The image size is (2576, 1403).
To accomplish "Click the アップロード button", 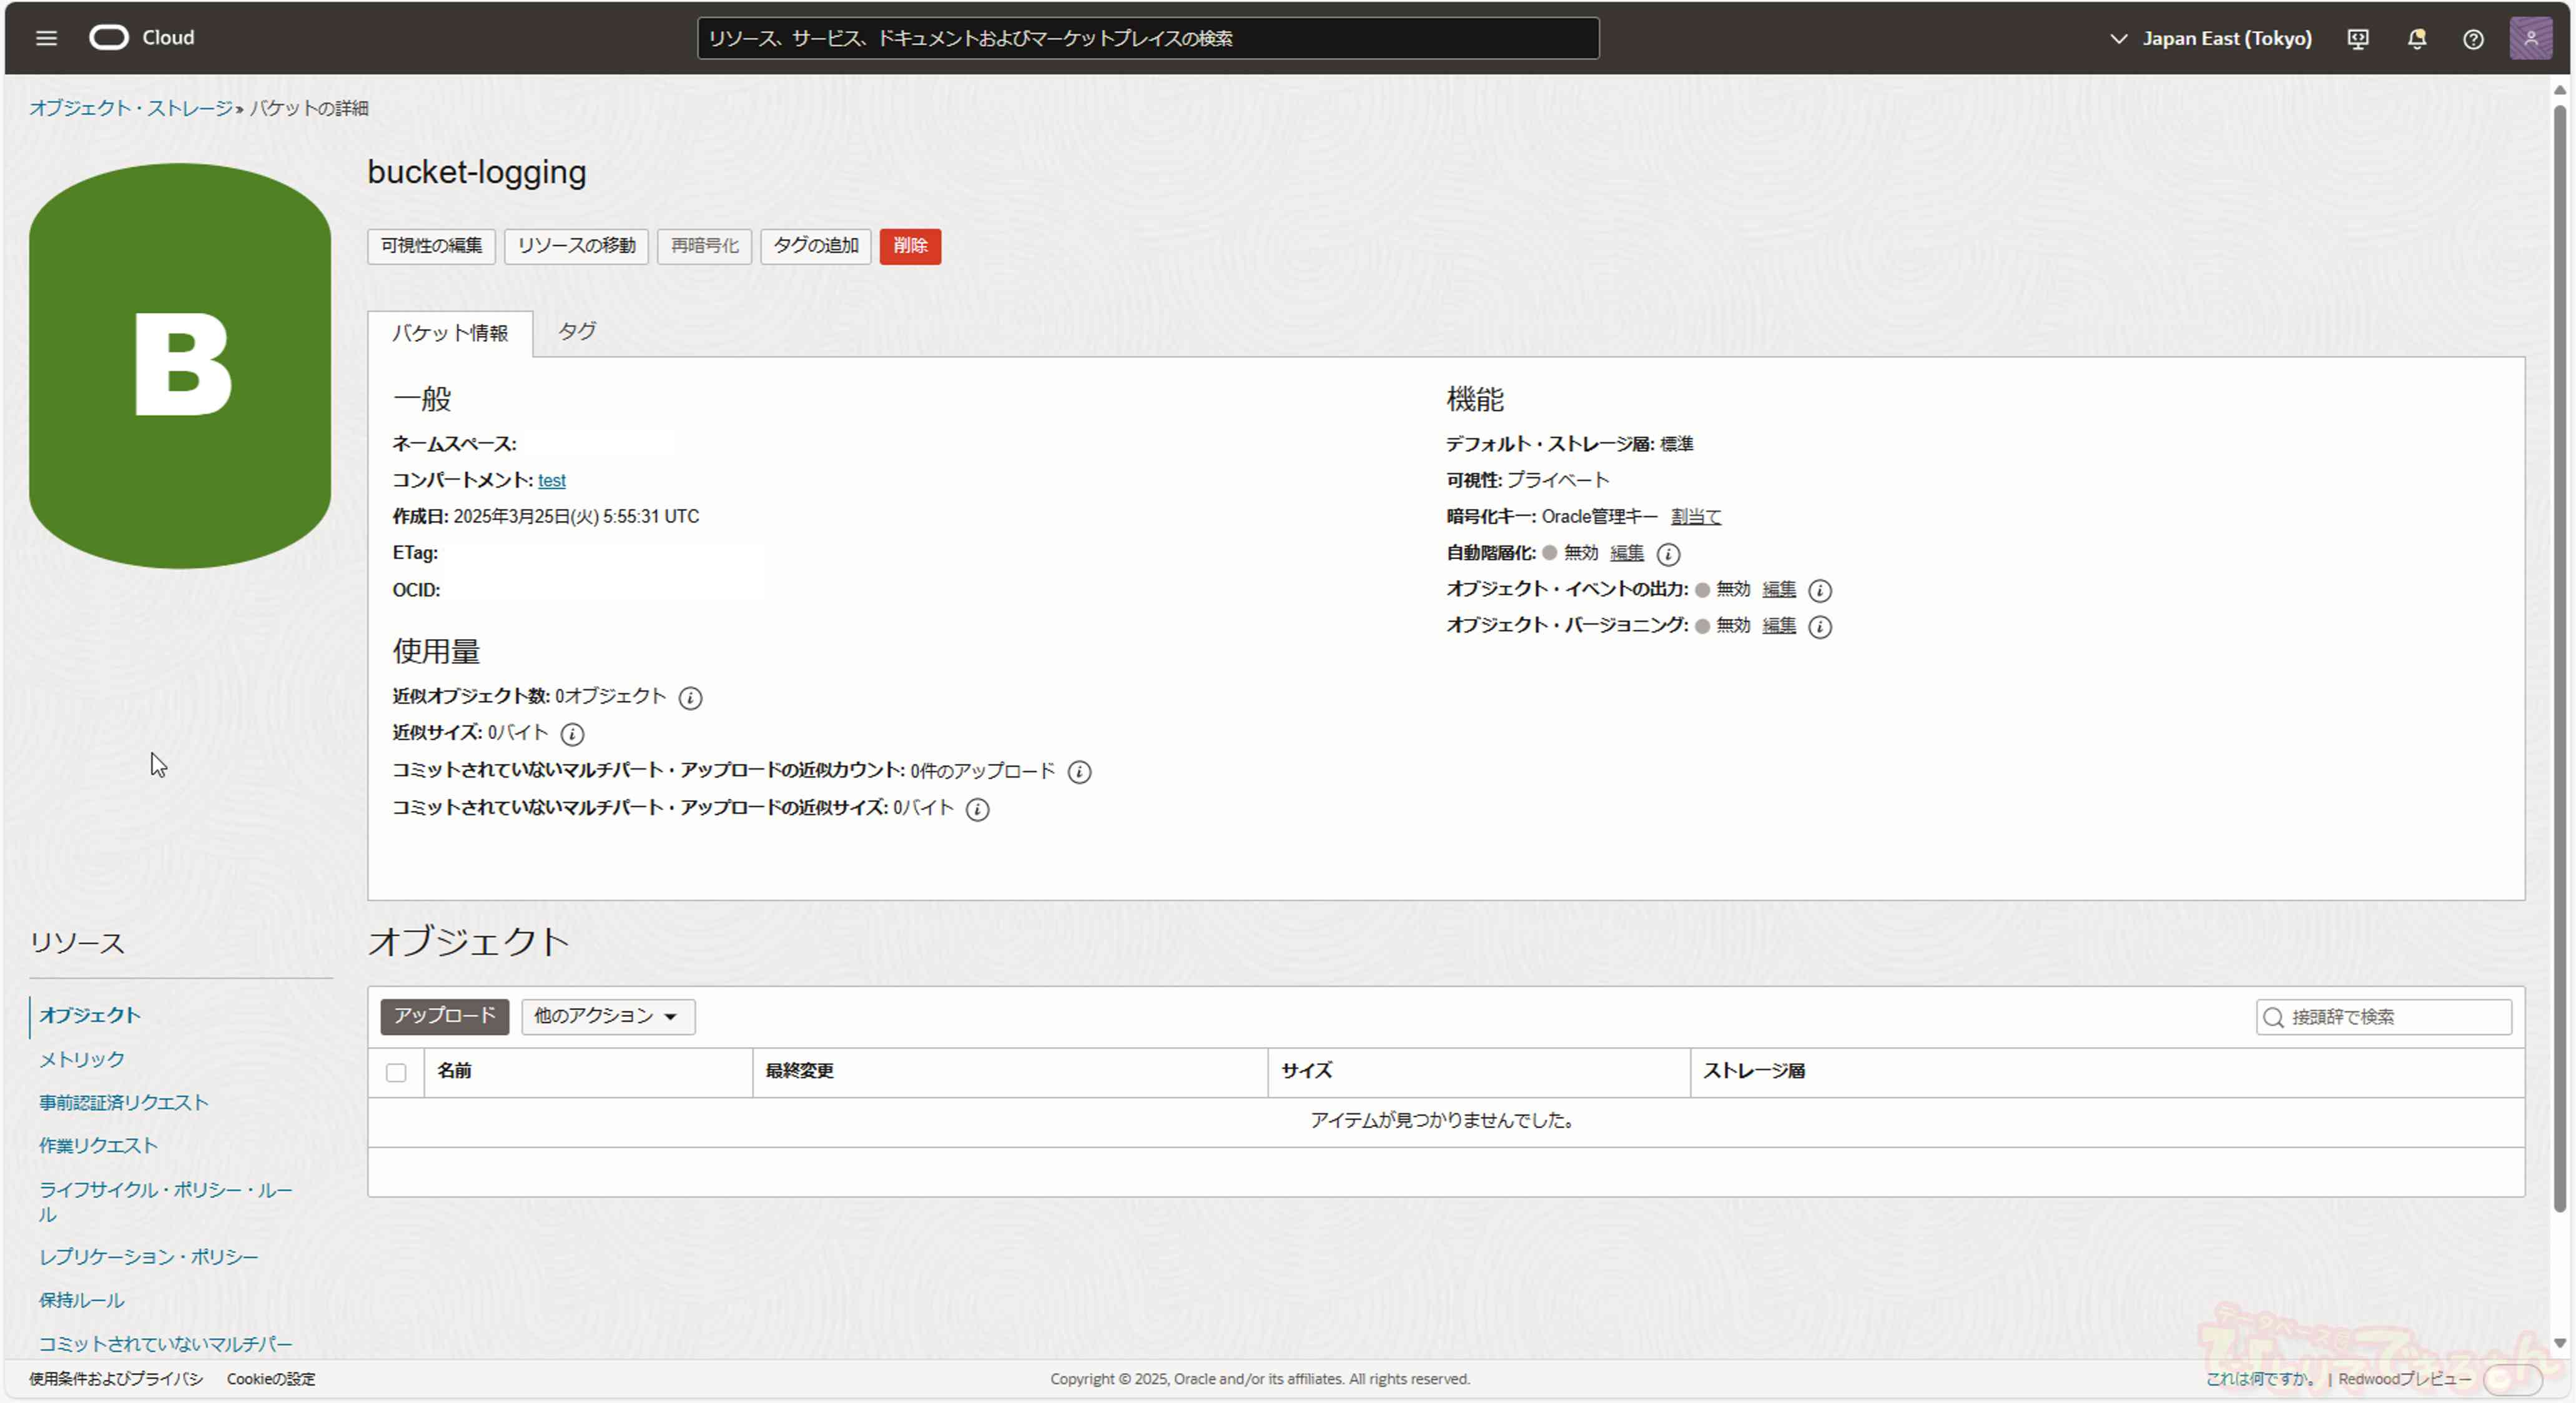I will point(444,1016).
